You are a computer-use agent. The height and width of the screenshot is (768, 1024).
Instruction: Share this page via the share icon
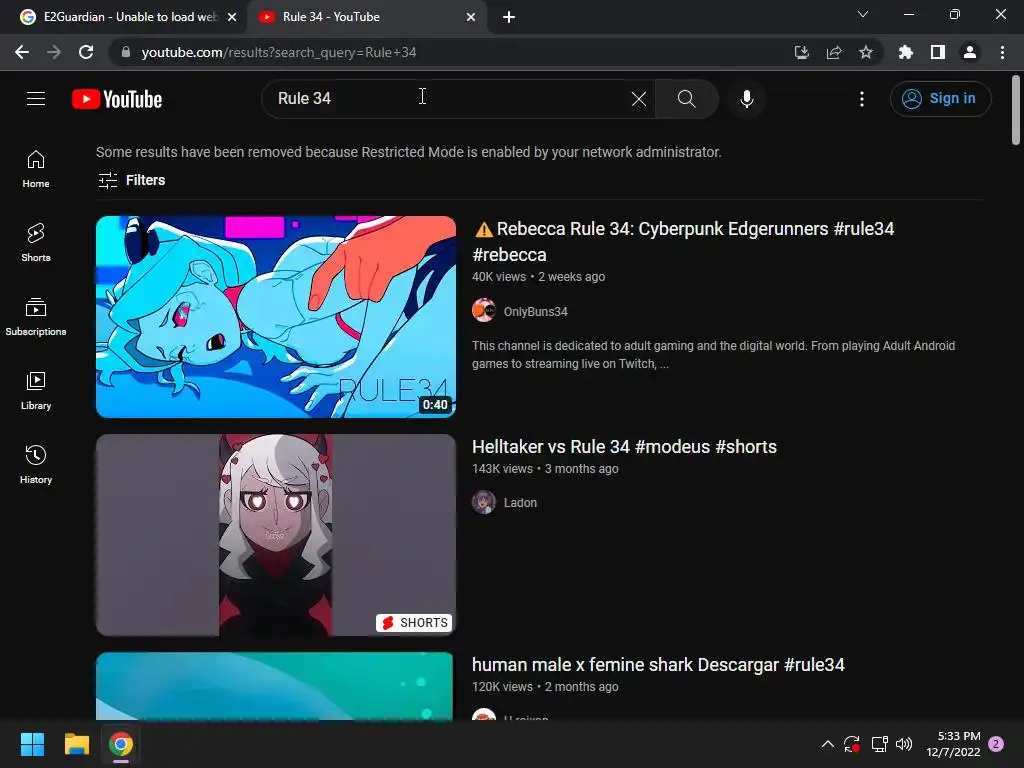834,52
